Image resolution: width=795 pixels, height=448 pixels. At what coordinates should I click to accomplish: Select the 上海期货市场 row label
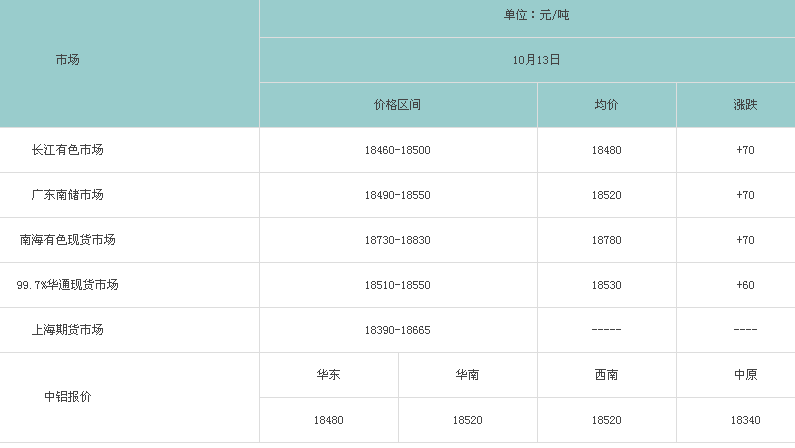[67, 330]
